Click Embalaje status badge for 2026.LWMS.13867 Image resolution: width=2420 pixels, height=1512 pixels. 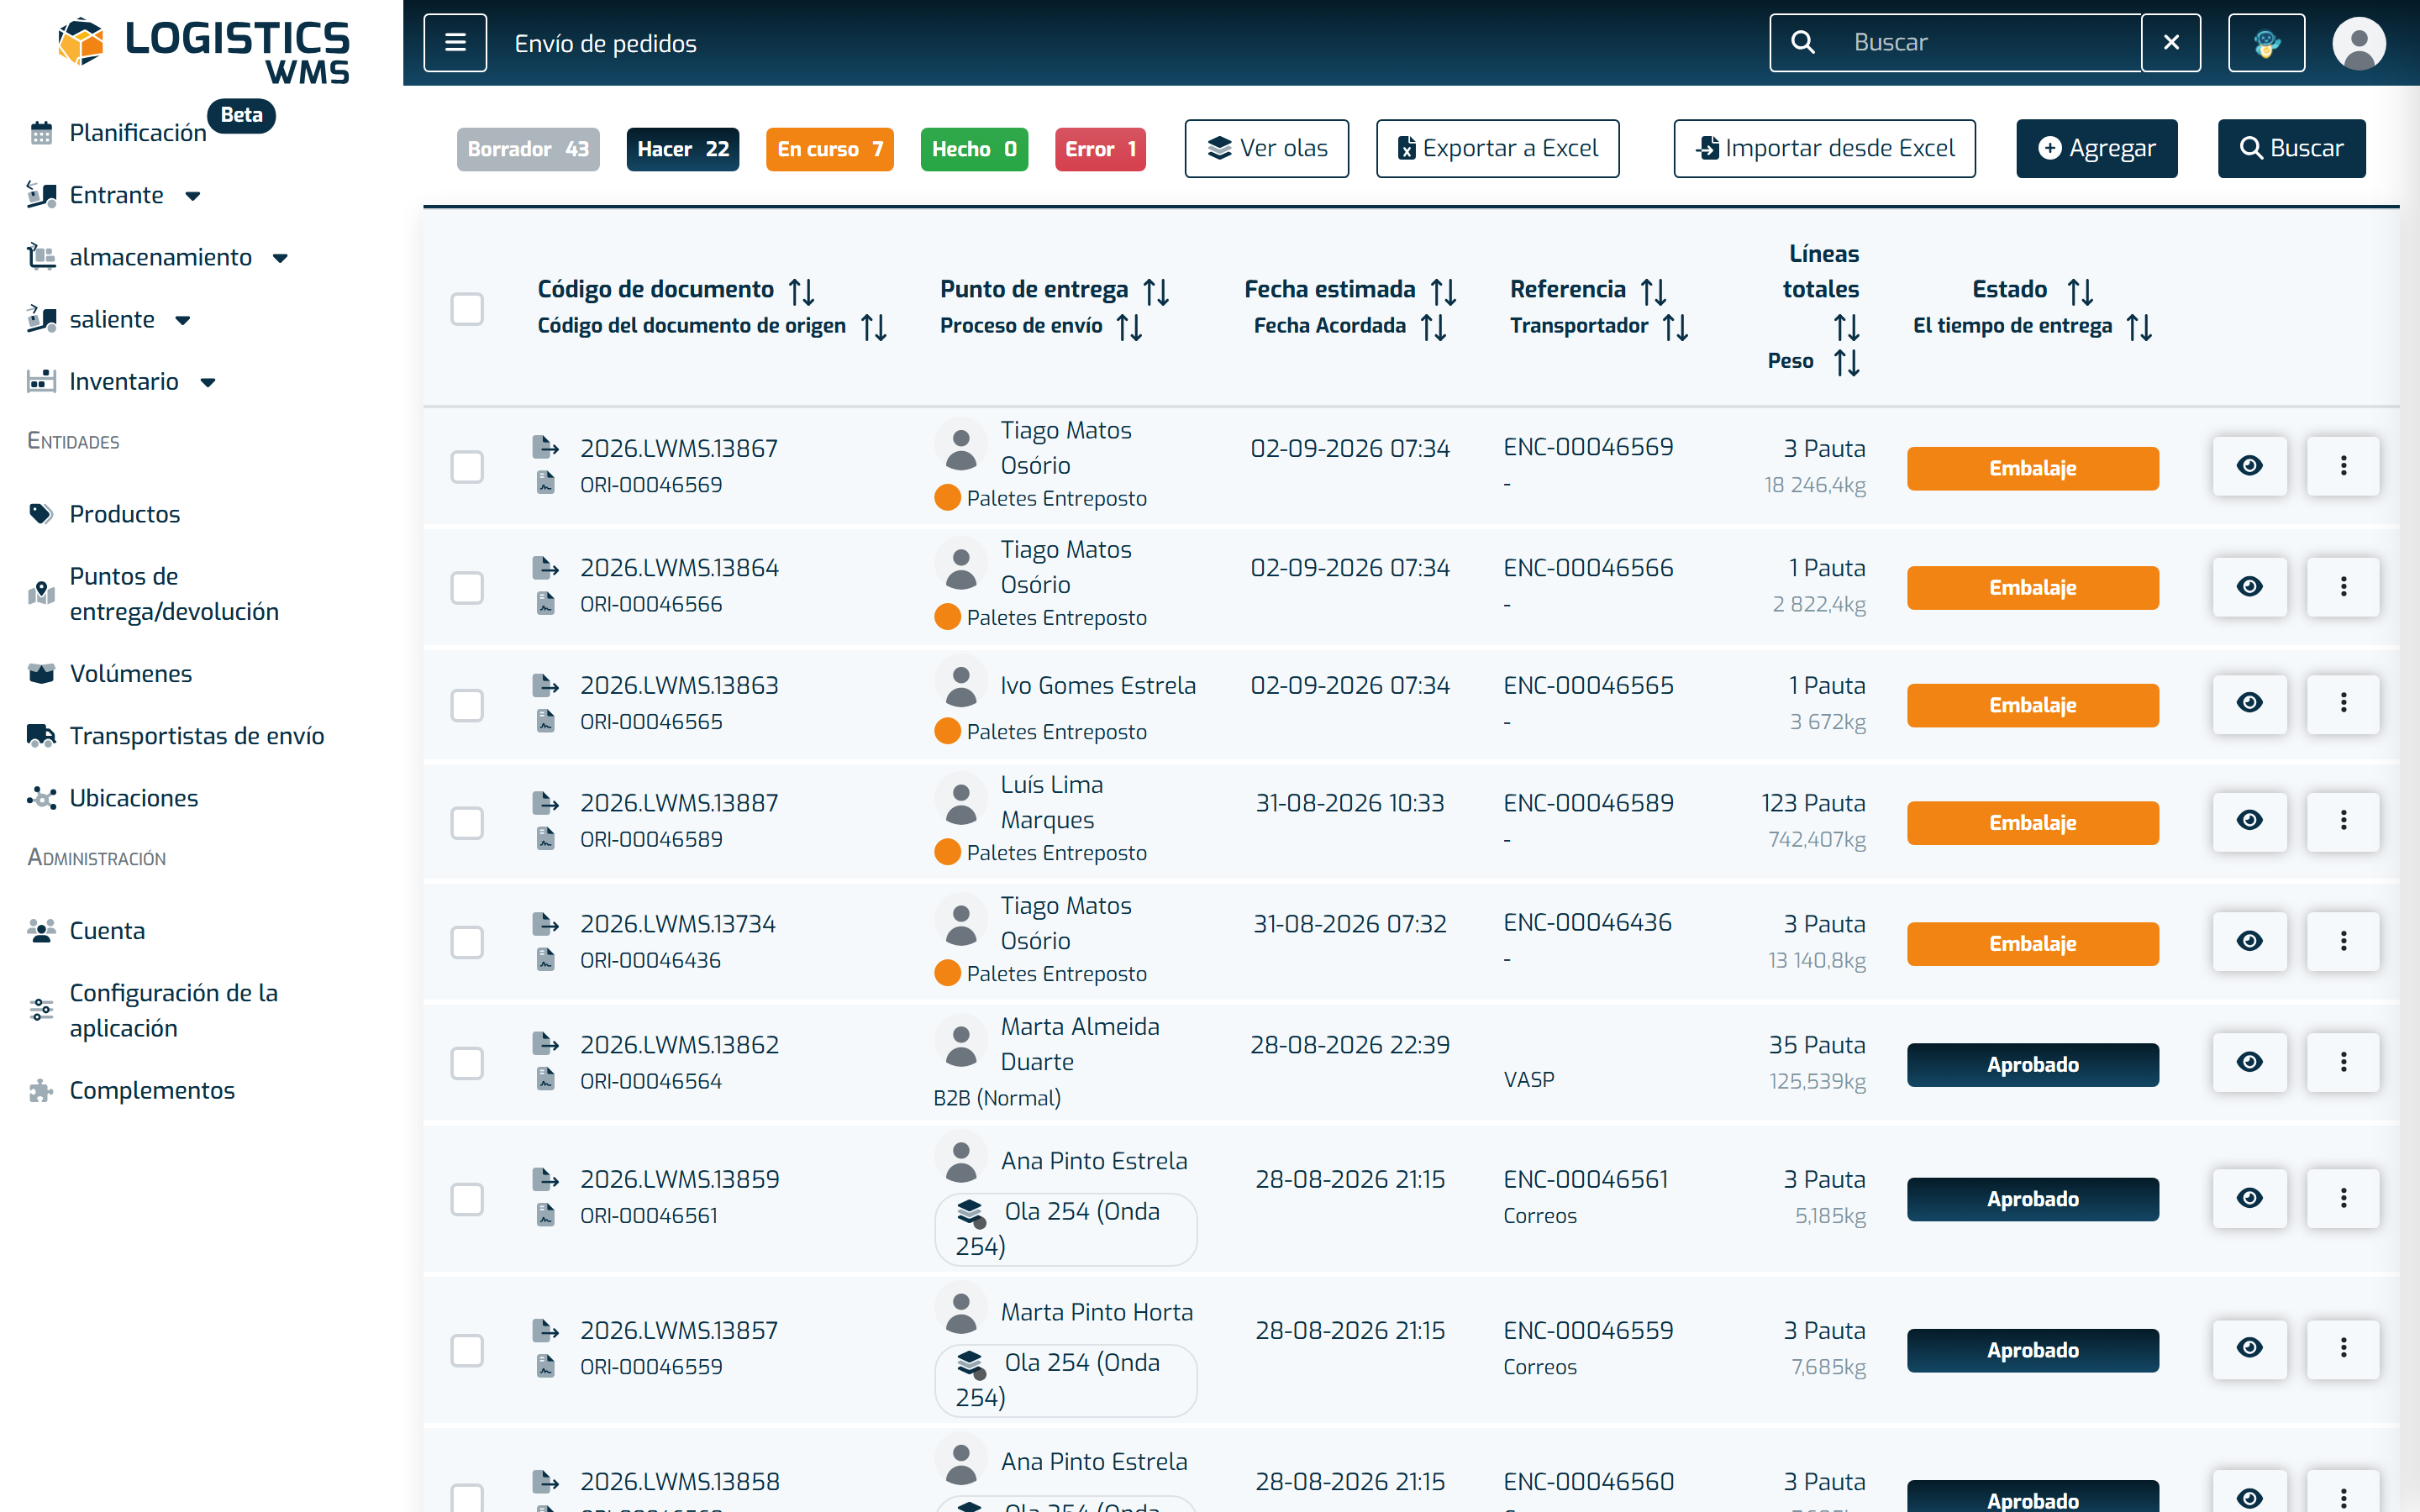[2032, 469]
